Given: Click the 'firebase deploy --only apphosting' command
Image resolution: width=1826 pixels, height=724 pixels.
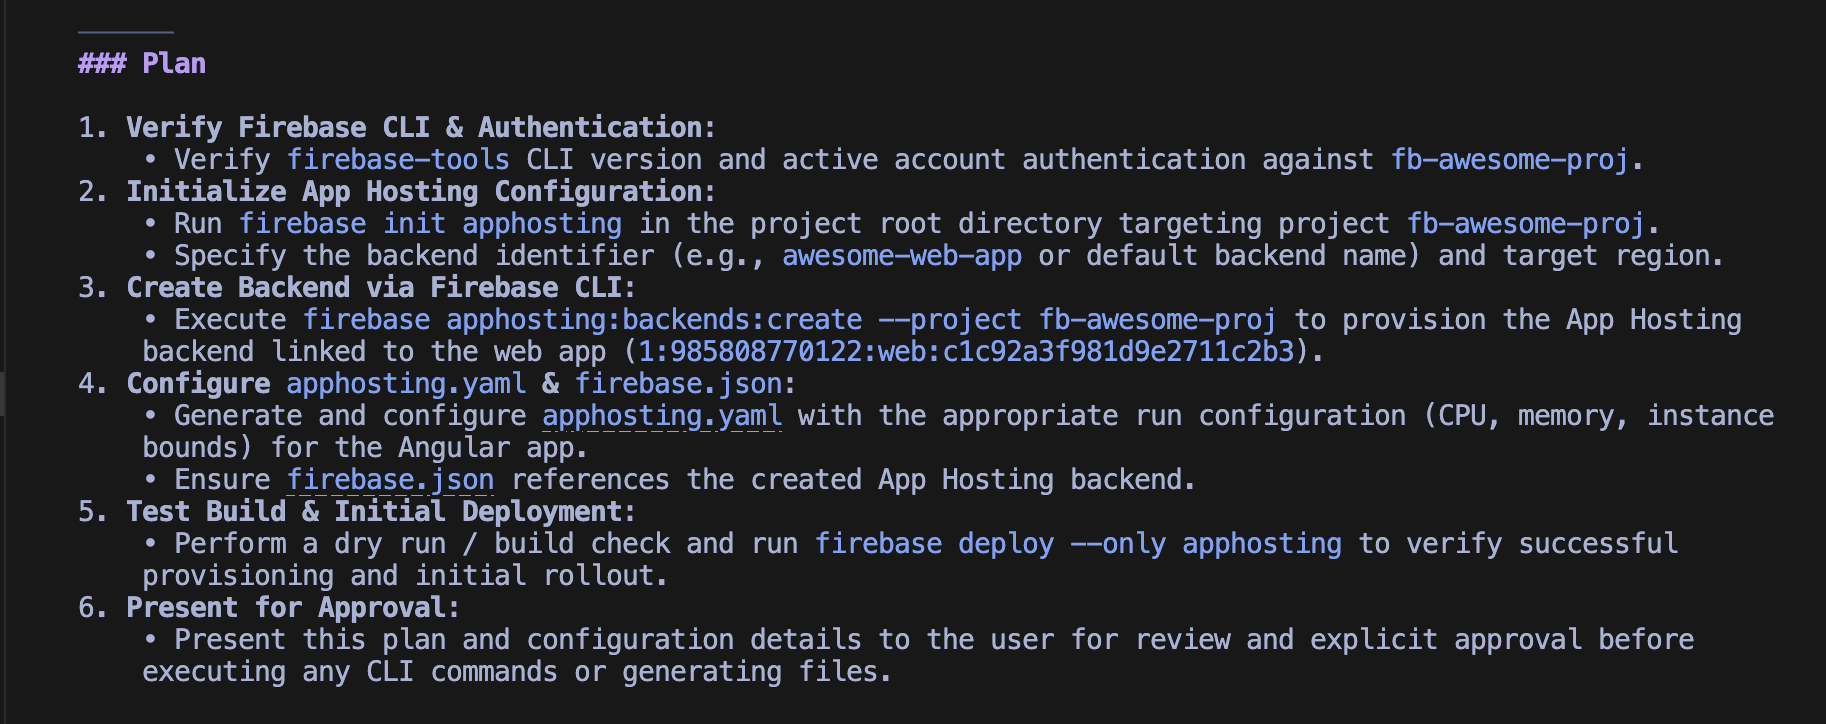Looking at the screenshot, I should pos(1078,544).
